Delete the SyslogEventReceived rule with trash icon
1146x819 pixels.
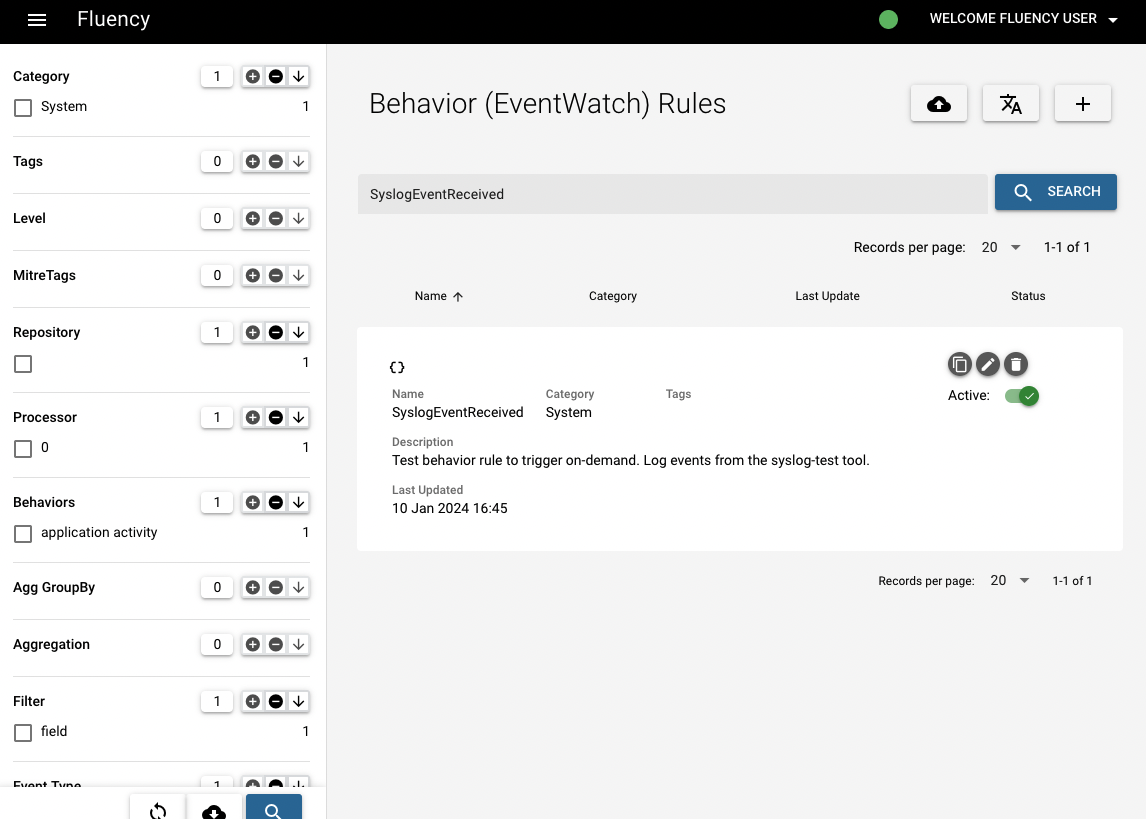point(1016,364)
